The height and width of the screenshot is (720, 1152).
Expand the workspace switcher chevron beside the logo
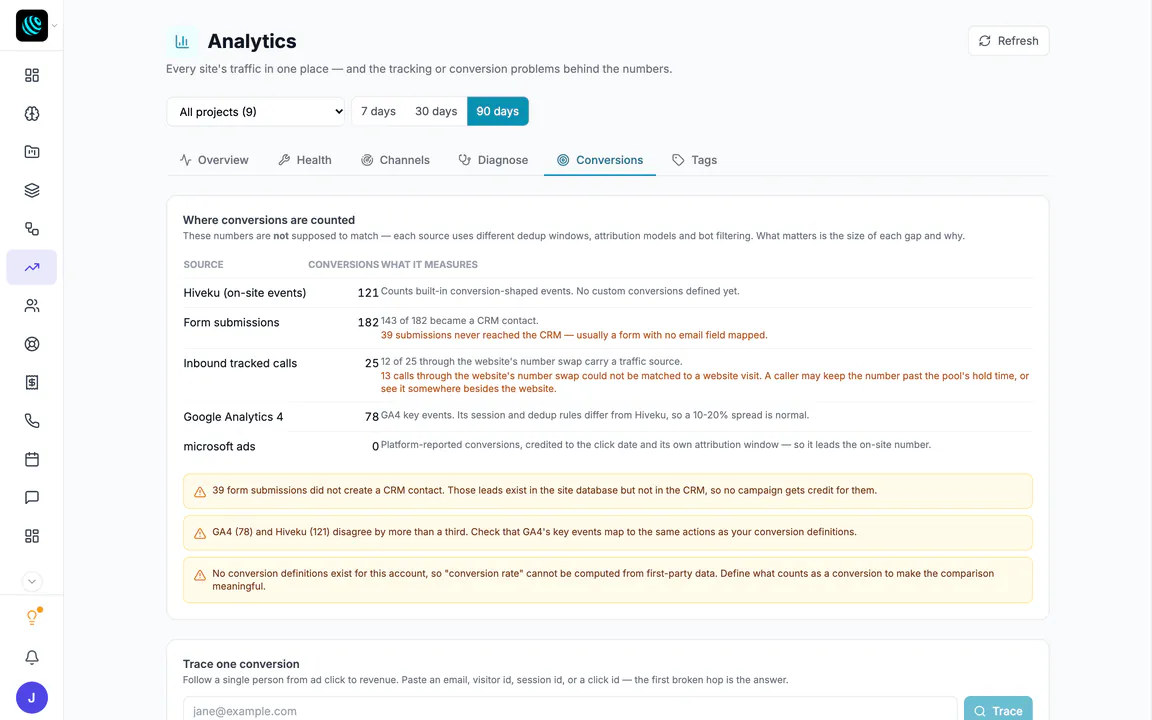[54, 26]
